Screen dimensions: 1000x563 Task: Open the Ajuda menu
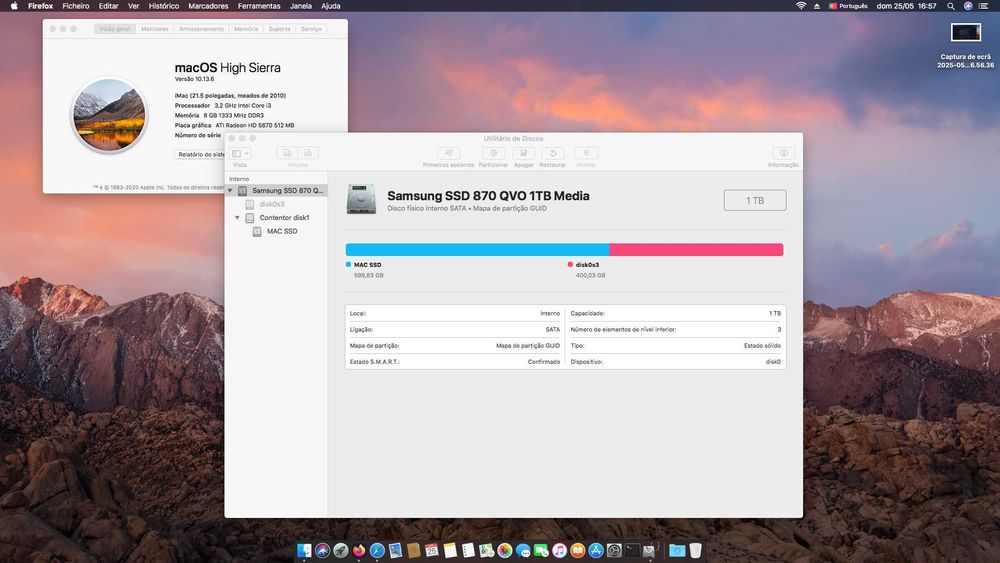(x=330, y=6)
